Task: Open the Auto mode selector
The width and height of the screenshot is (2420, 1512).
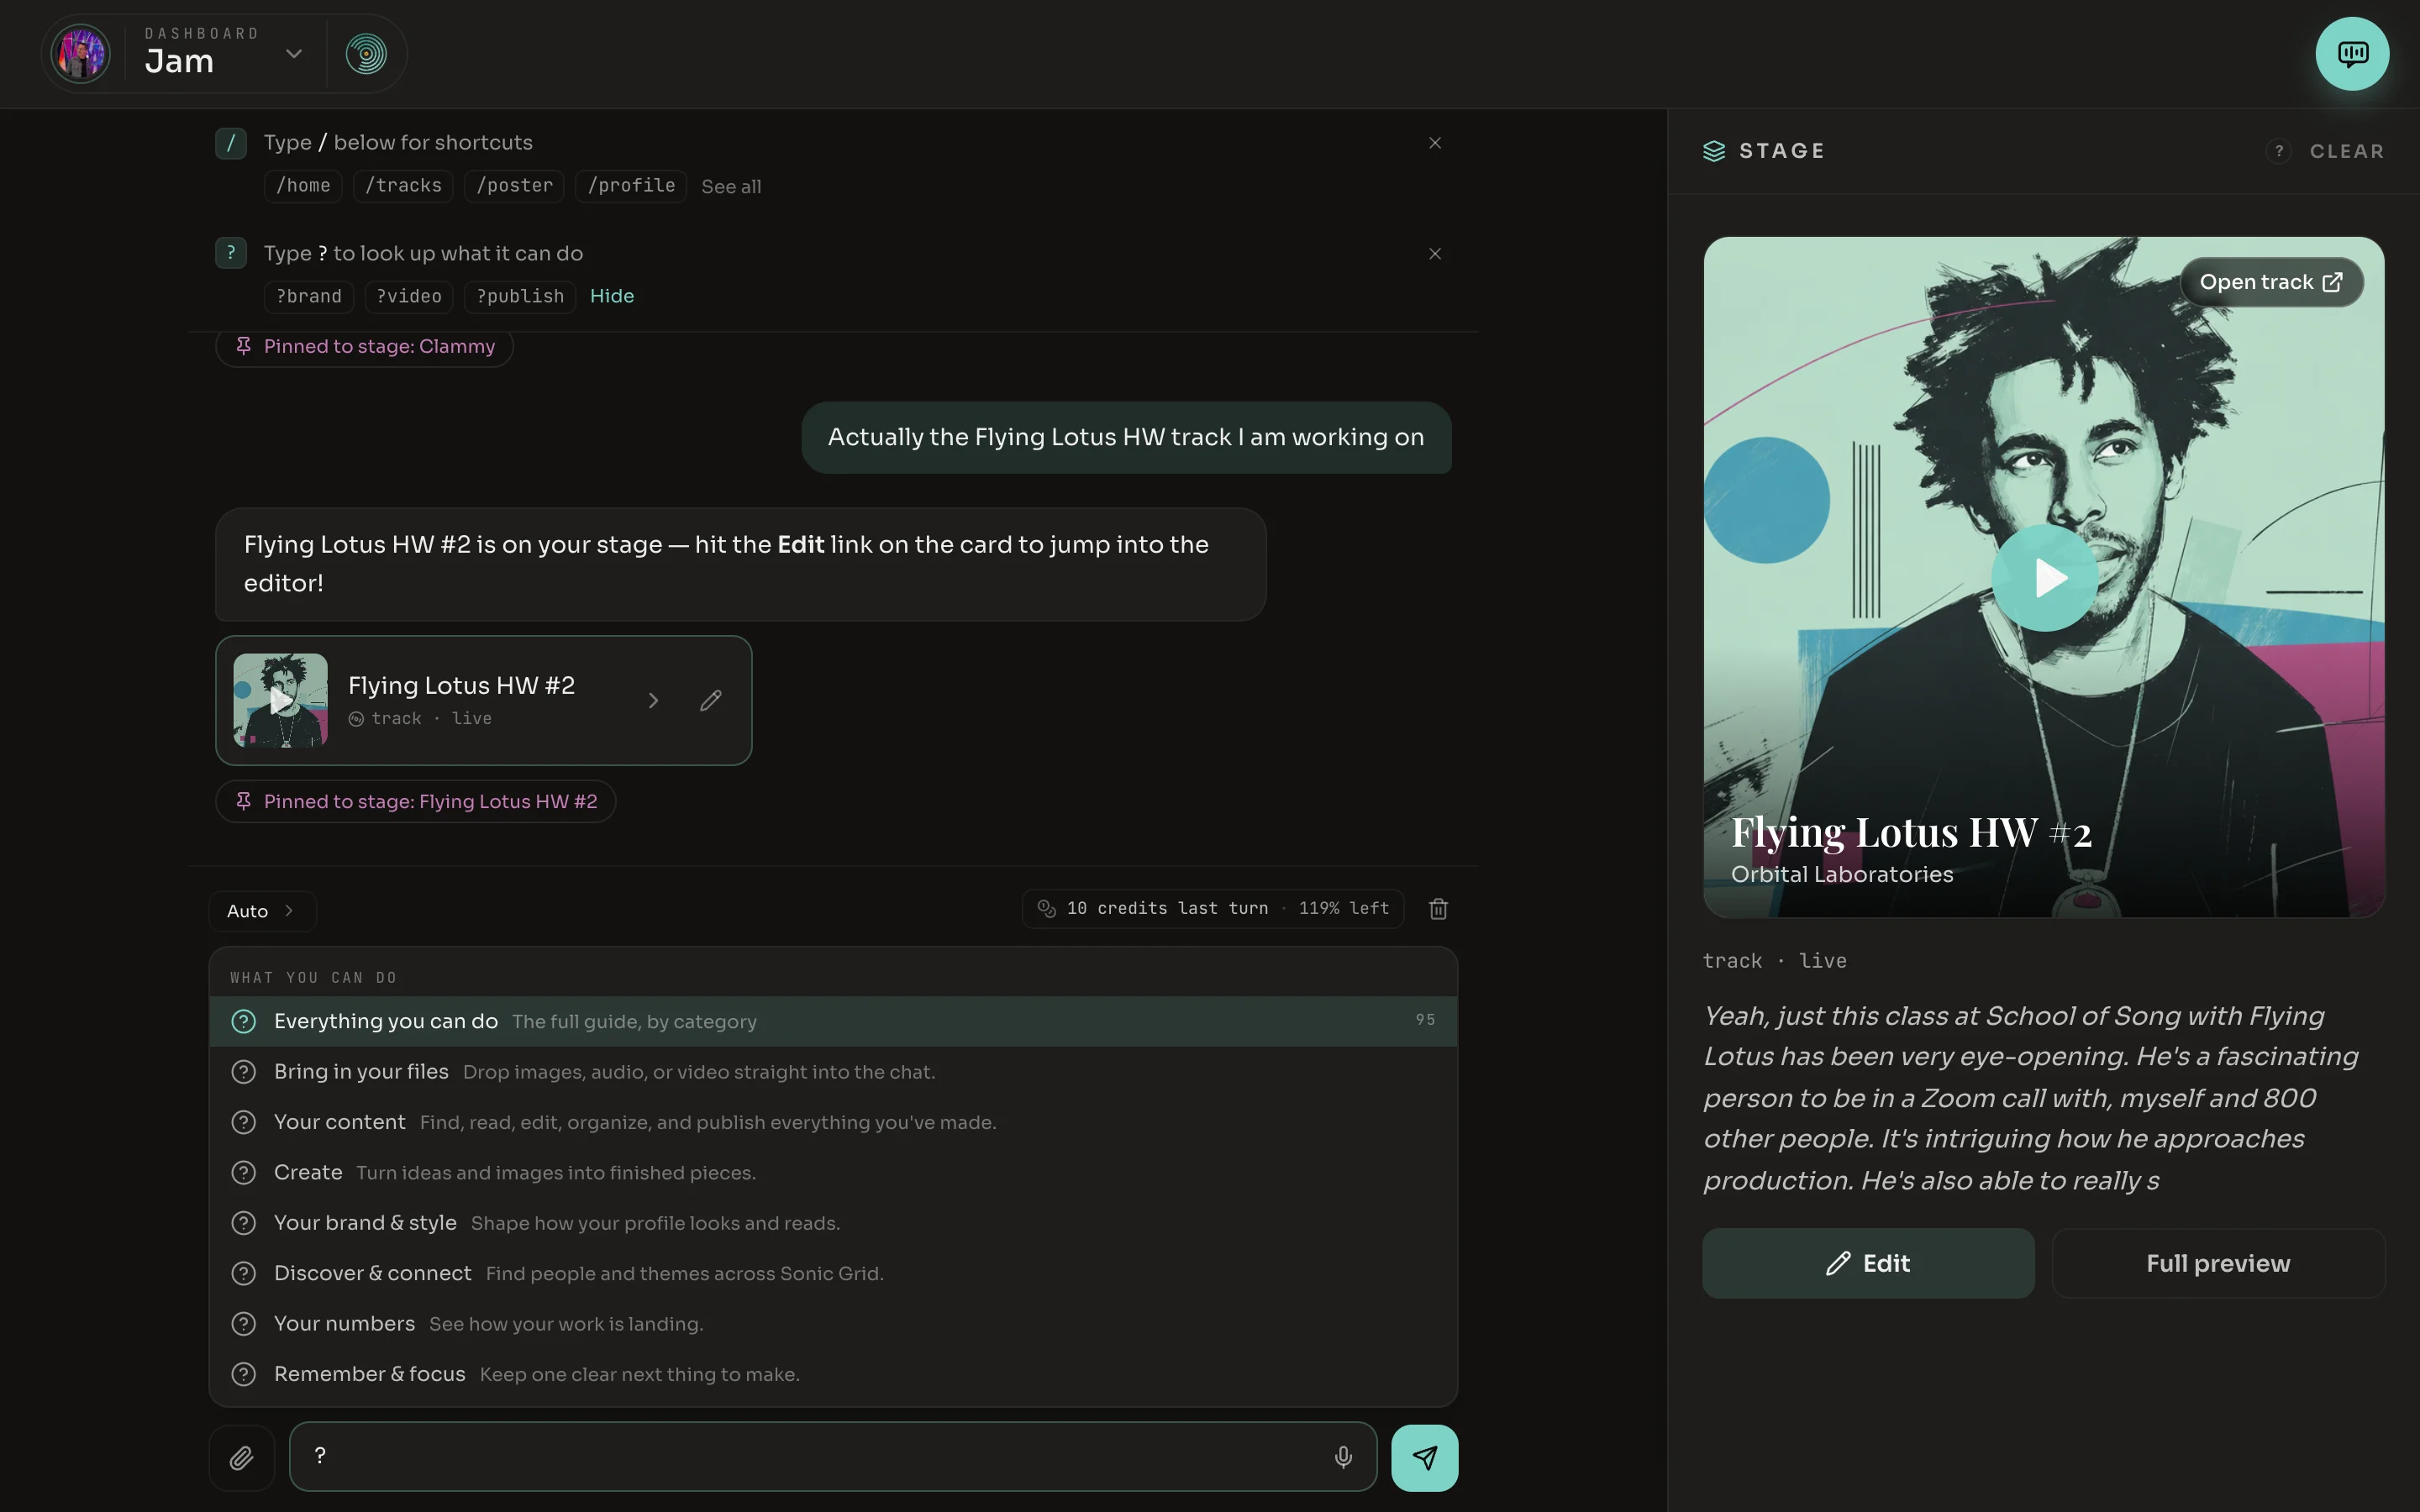Action: tap(263, 911)
